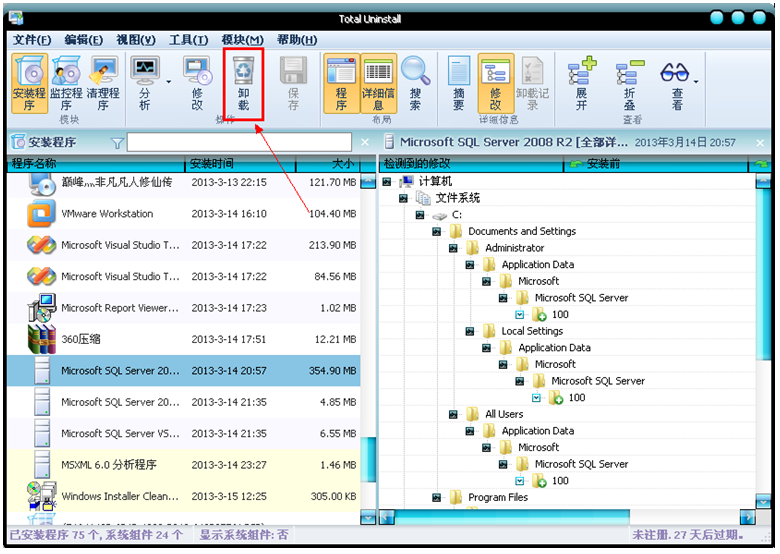Viewport: 780px width, 554px height.
Task: Select the 354.90 MB SQL Server row
Action: 184,370
